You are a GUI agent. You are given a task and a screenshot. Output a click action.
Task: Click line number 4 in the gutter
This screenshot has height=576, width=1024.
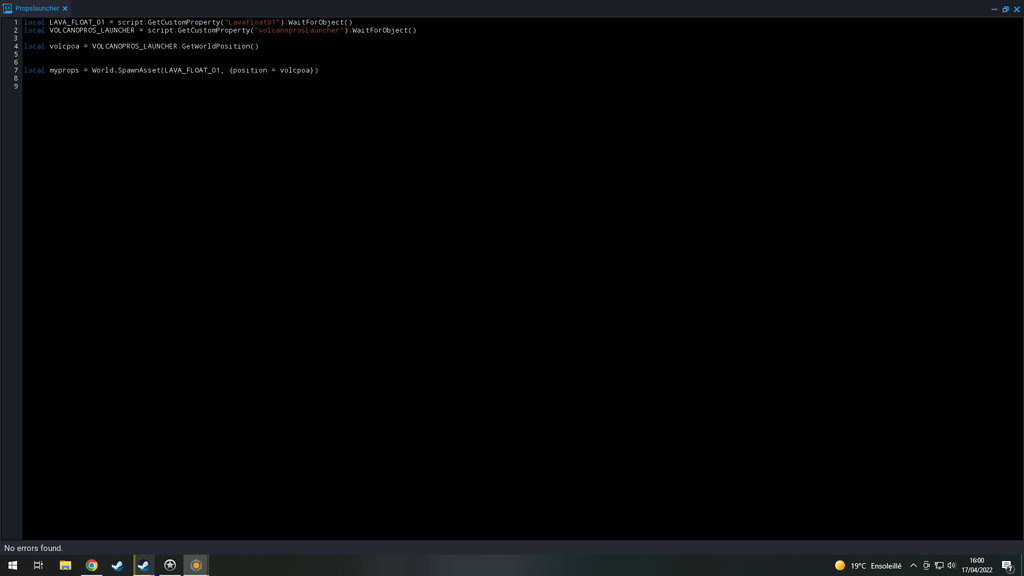(x=15, y=46)
